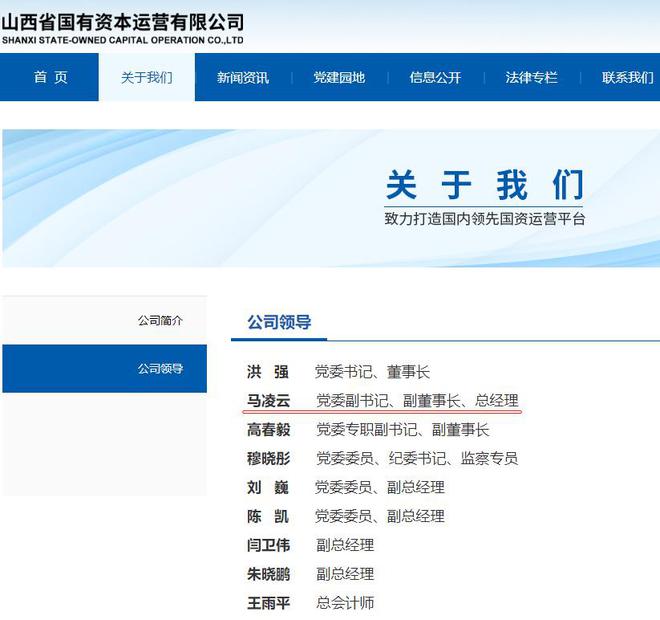Click 朱晓鹏's title 副总经理
The height and width of the screenshot is (620, 660).
pyautogui.click(x=345, y=574)
